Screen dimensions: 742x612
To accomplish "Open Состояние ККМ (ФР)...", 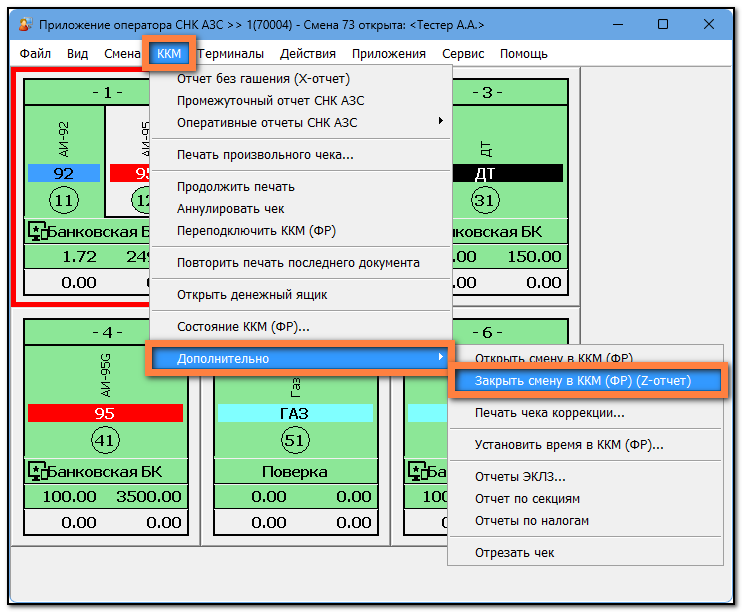I will pos(300,327).
